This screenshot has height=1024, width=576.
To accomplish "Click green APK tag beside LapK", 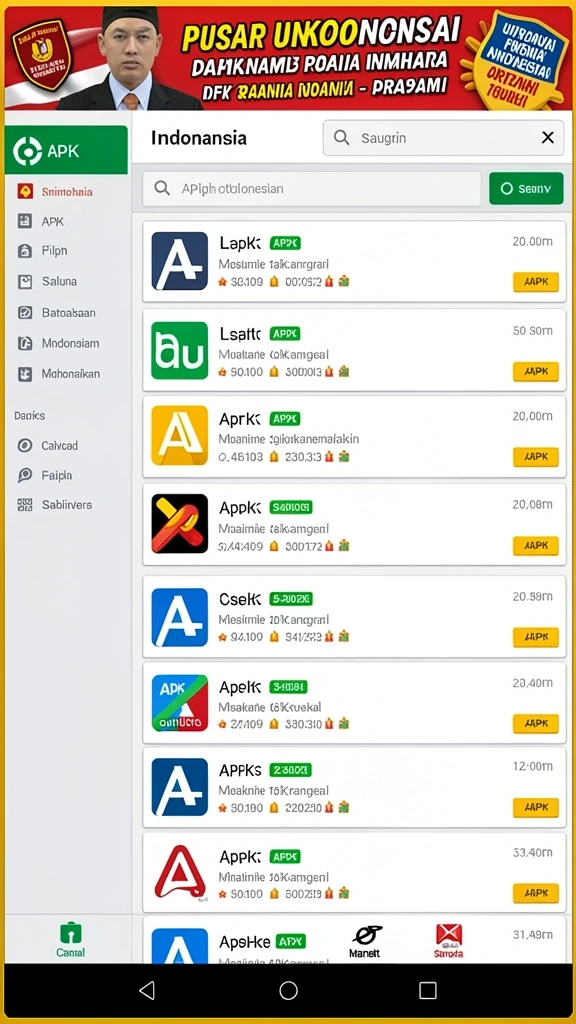I will 285,243.
